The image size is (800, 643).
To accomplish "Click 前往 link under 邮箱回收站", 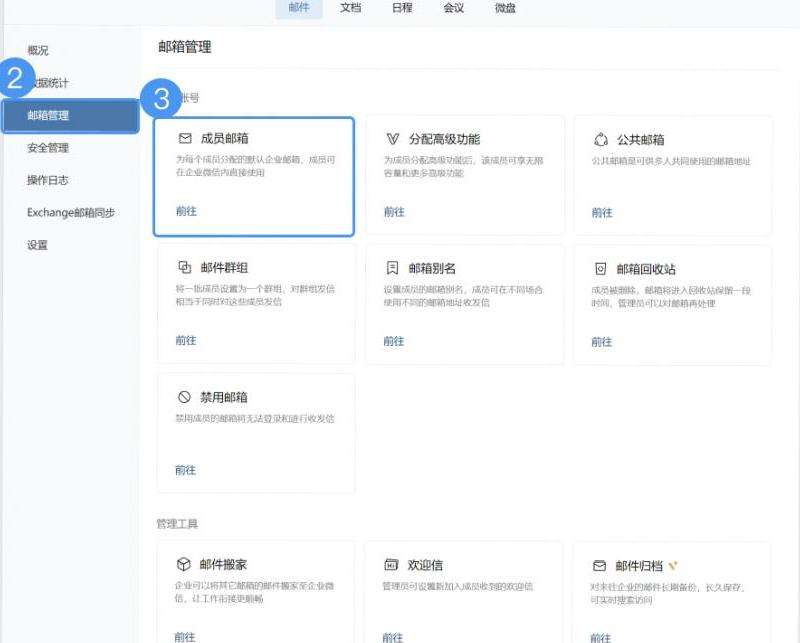I will [x=601, y=341].
